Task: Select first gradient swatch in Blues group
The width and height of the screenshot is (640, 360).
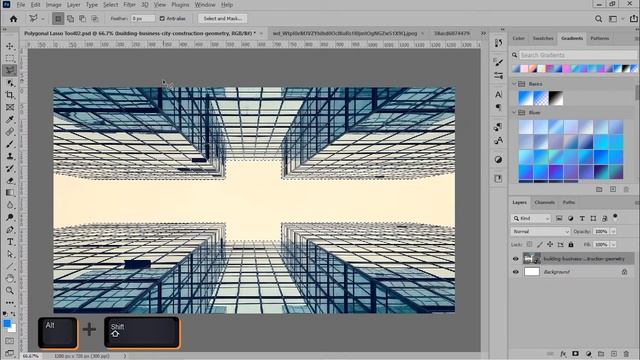Action: [526, 127]
